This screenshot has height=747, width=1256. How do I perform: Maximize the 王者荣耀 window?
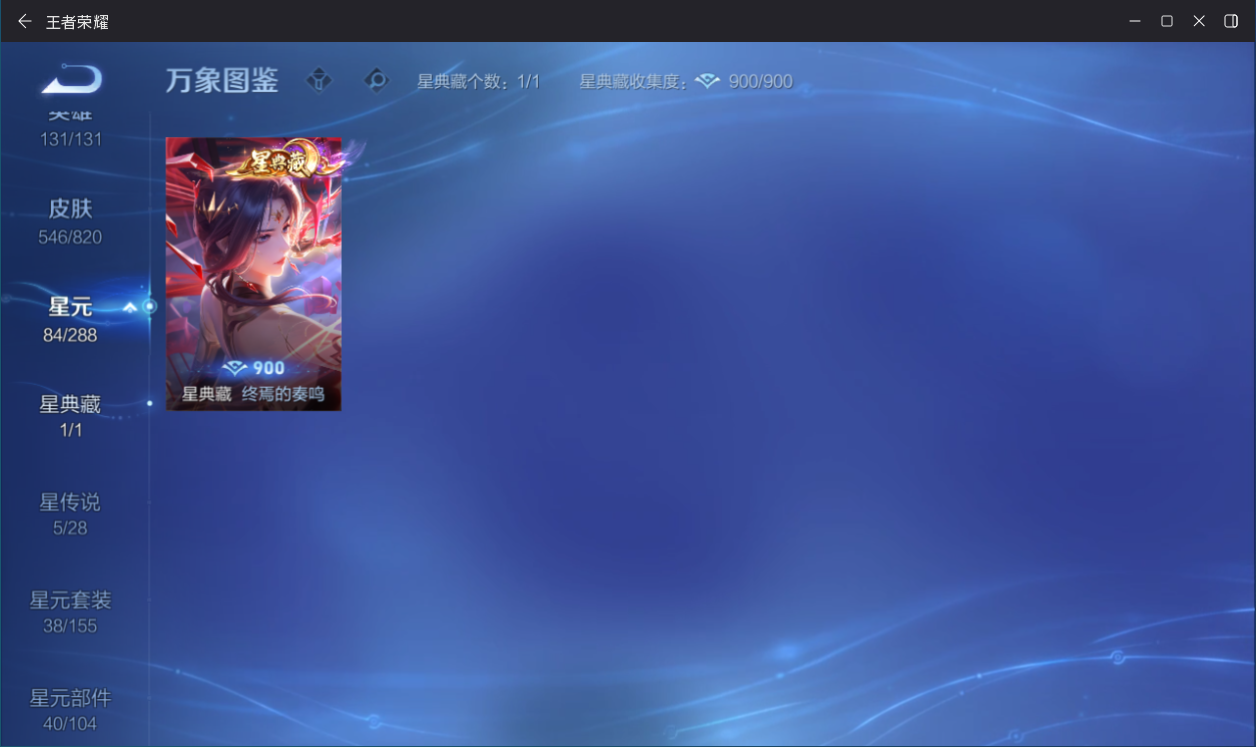pyautogui.click(x=1167, y=21)
